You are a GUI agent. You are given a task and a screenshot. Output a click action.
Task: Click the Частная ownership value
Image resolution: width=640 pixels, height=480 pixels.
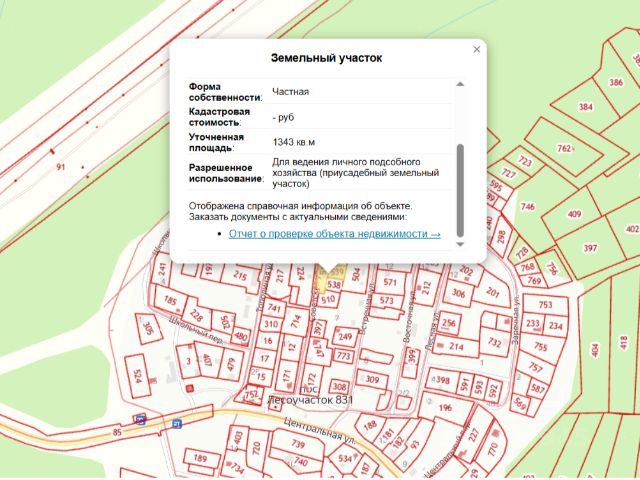tap(291, 92)
